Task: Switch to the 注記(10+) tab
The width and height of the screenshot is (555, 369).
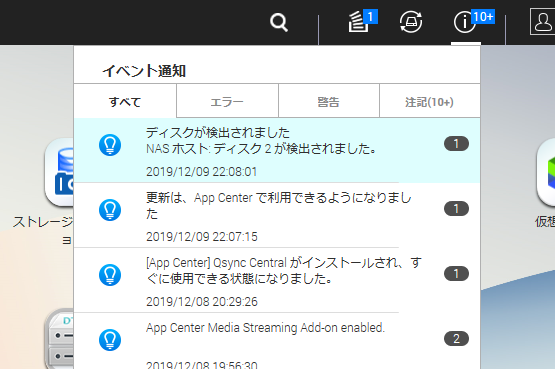Action: [x=430, y=102]
